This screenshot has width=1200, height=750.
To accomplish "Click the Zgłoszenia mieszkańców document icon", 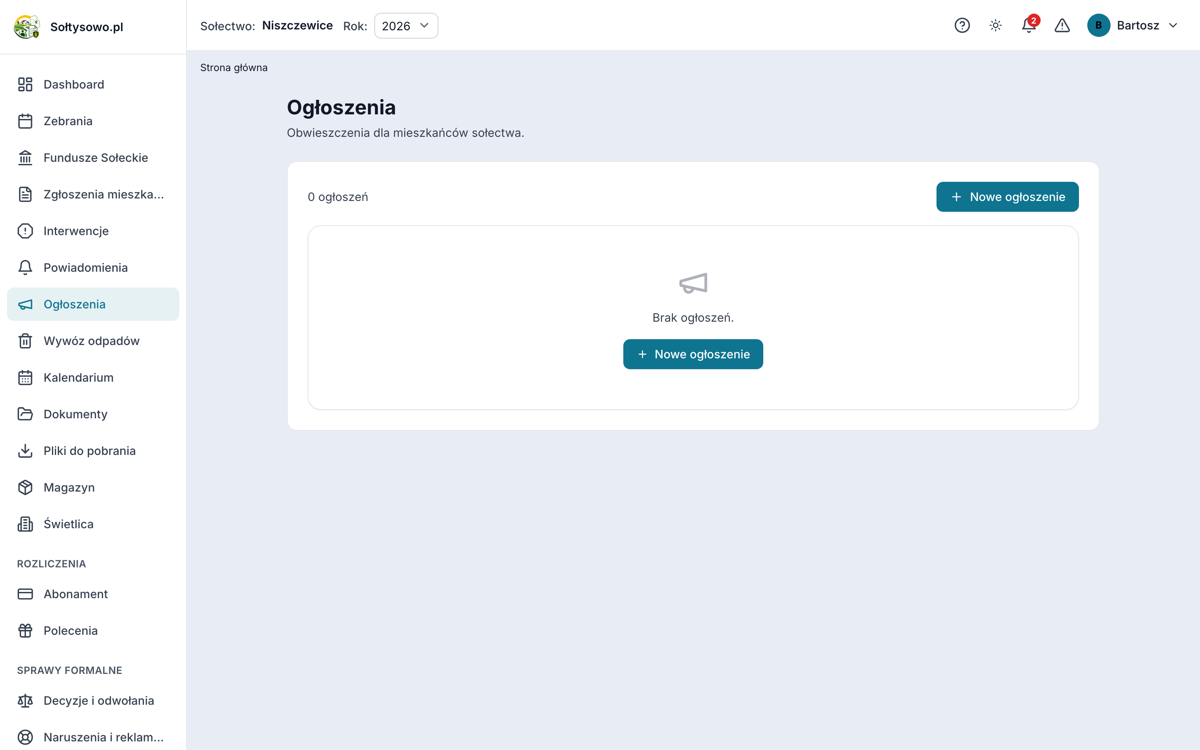I will point(25,194).
